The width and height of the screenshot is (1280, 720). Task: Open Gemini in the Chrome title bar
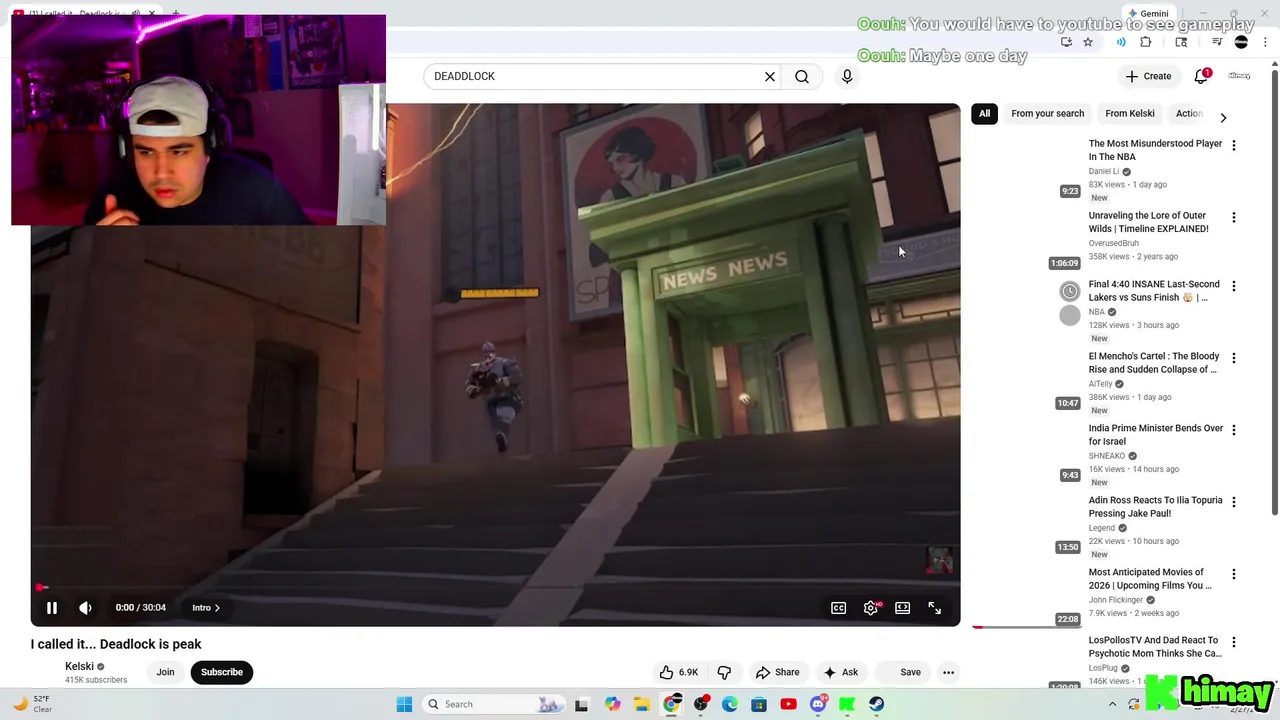click(1148, 14)
